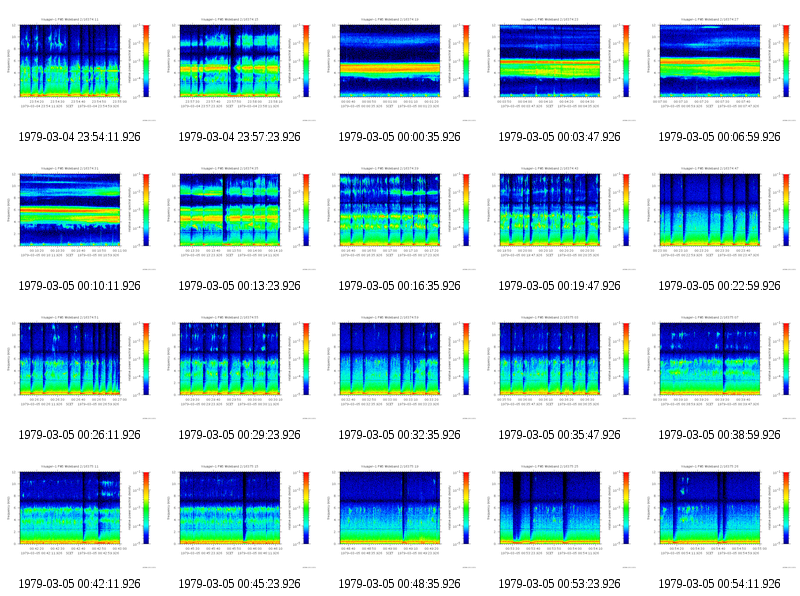800x596 pixels.
Task: Open the 1979-03-04 23:54:11.926 spectrogram thumbnail
Action: [x=80, y=67]
